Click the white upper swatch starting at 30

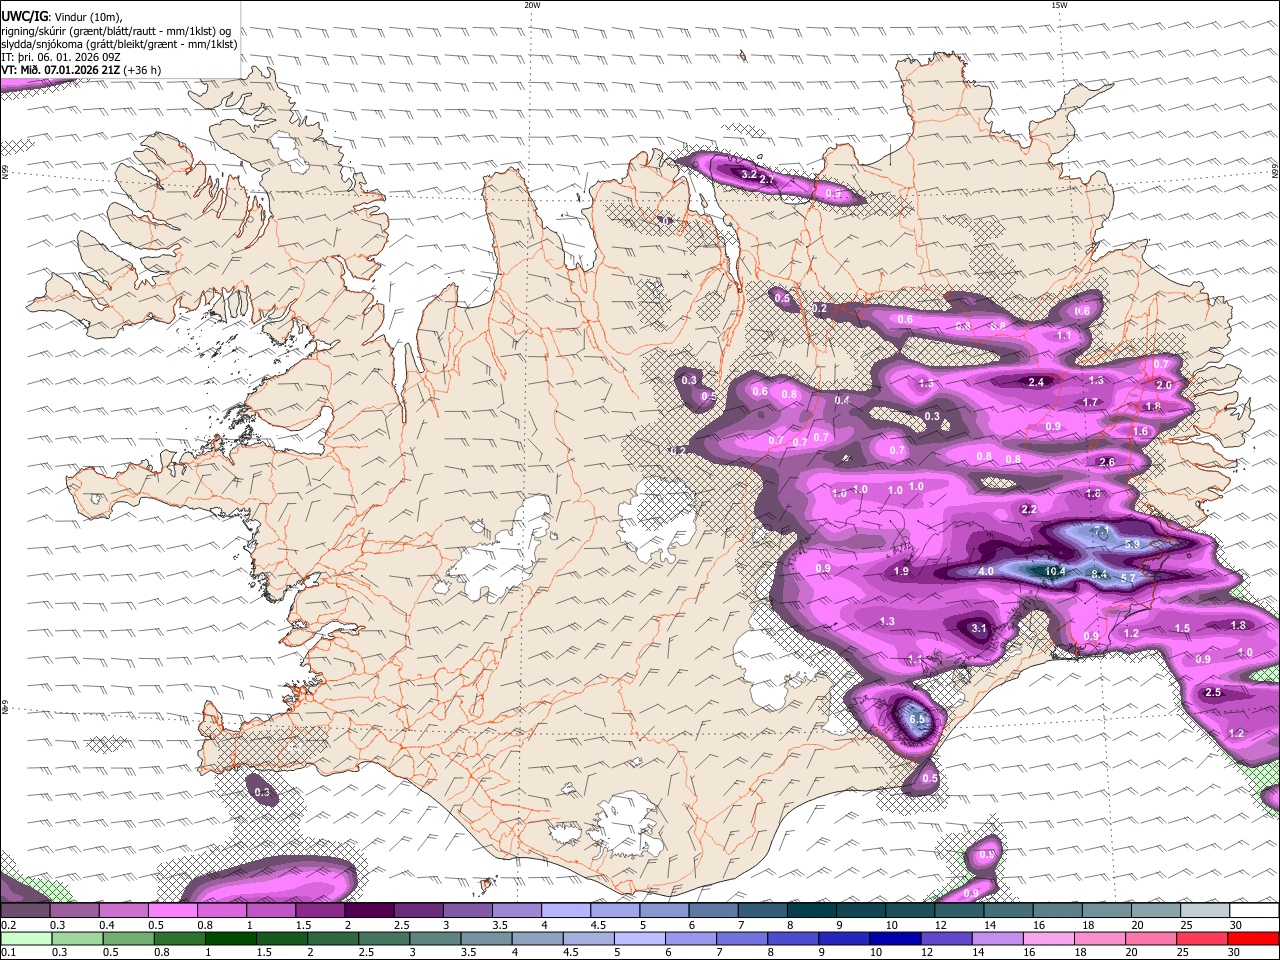[1255, 911]
